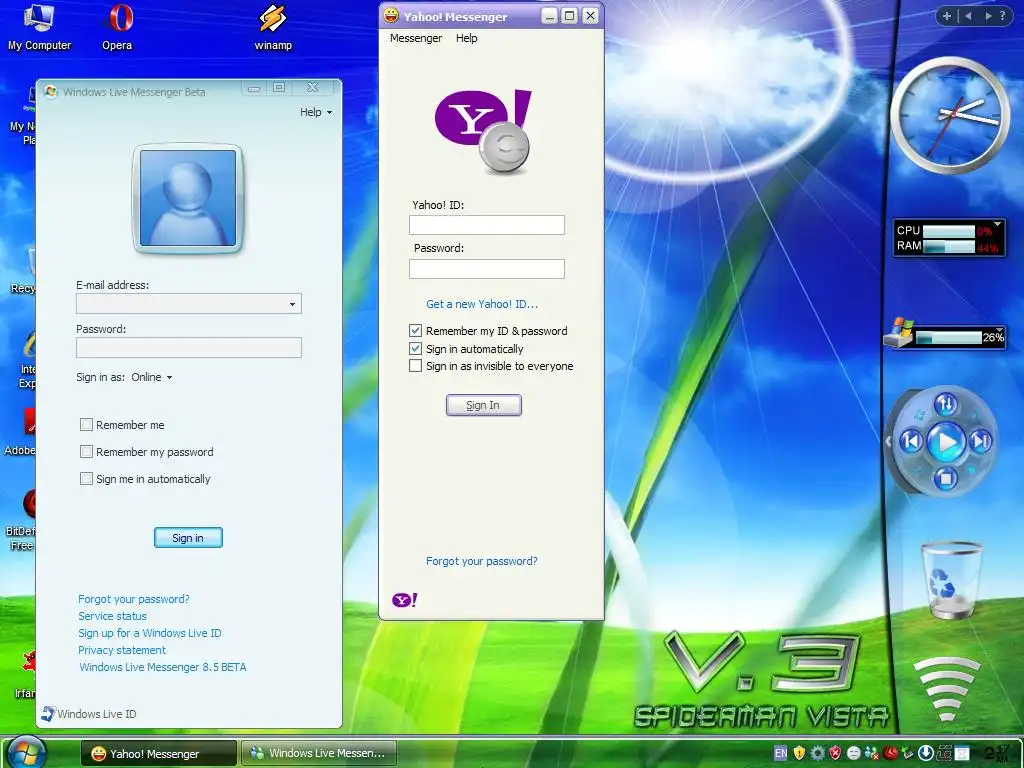Click the sidebar recycle bin gadget
Image resolution: width=1024 pixels, height=768 pixels.
pyautogui.click(x=950, y=580)
